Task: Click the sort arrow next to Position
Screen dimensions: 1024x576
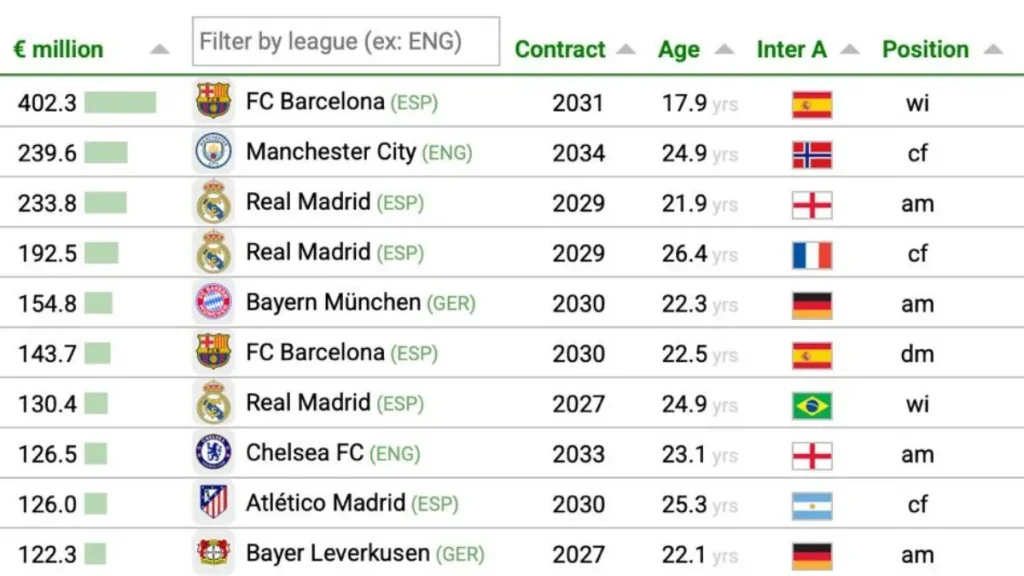Action: click(x=993, y=50)
